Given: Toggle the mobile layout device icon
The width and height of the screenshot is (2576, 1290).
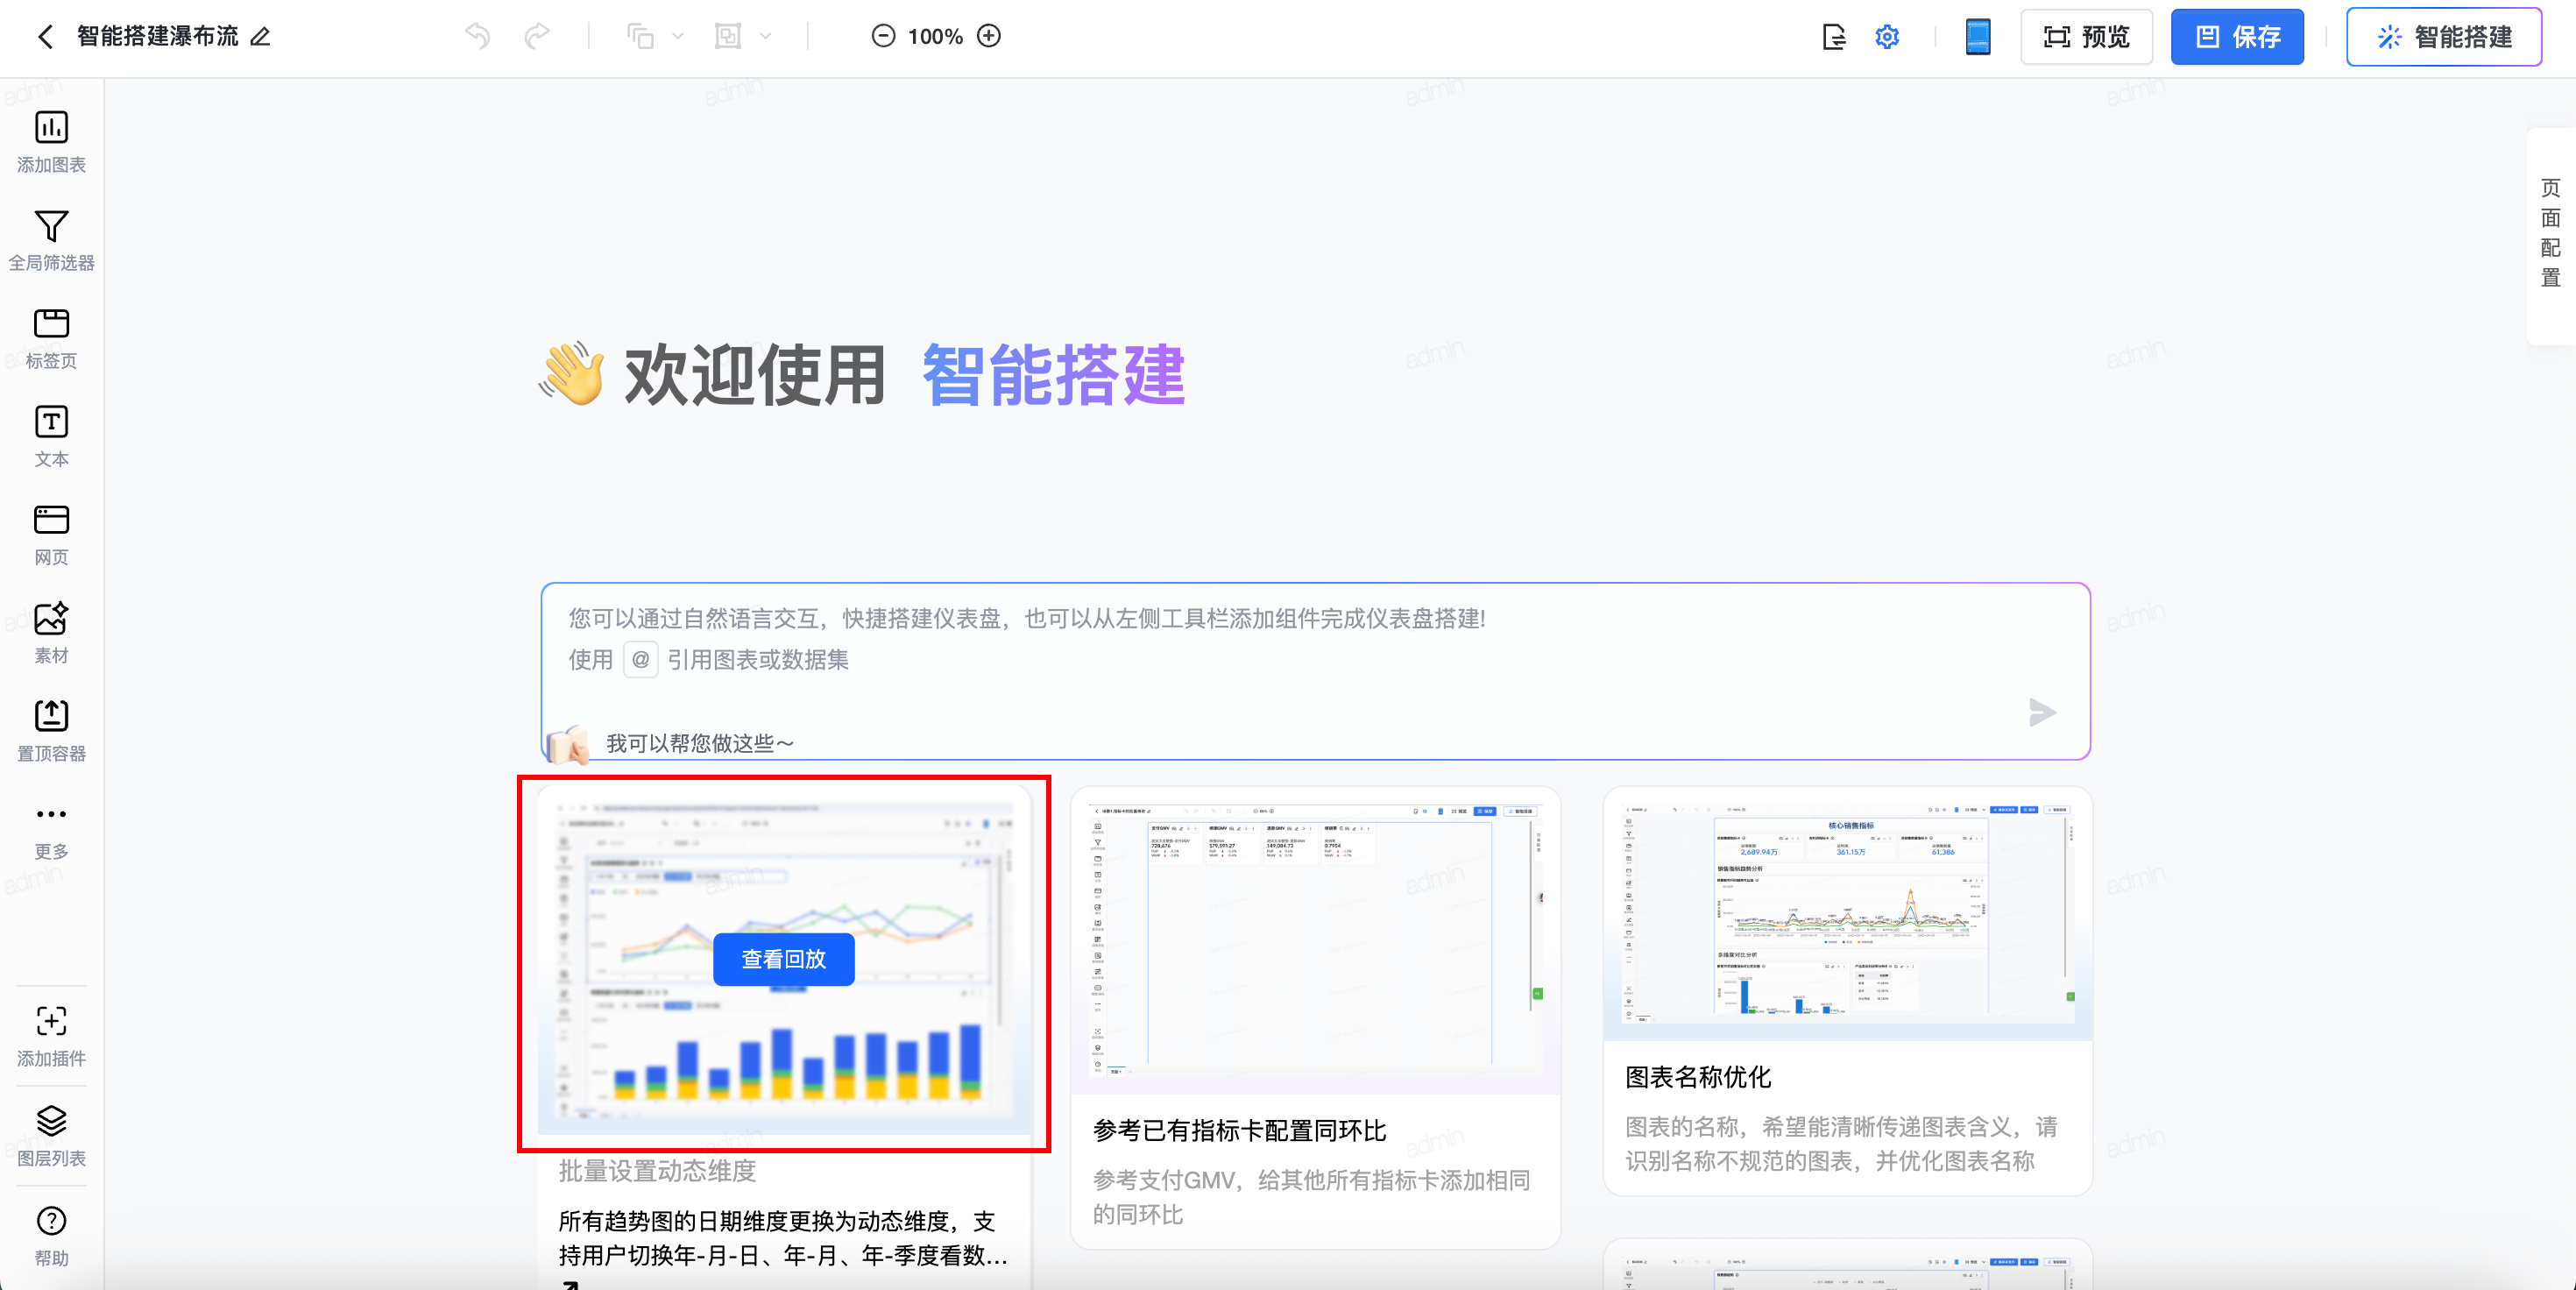Looking at the screenshot, I should (x=1977, y=37).
